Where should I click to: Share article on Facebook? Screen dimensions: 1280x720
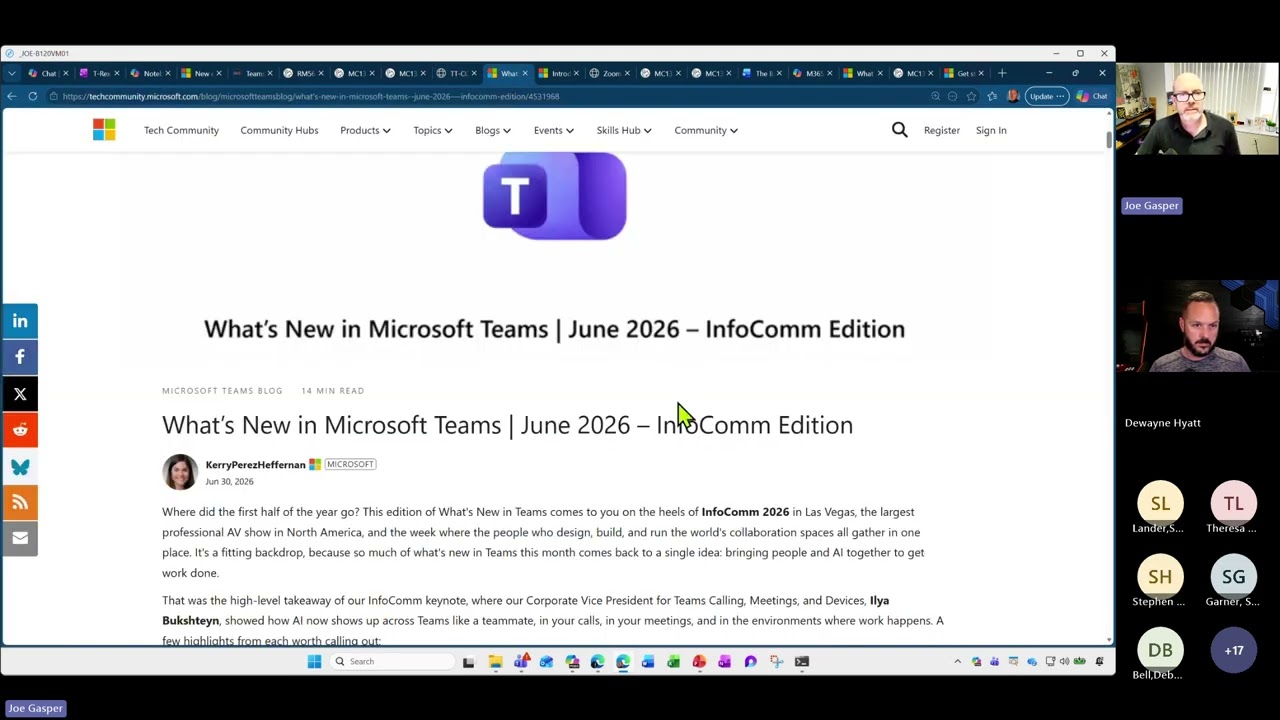coord(20,357)
